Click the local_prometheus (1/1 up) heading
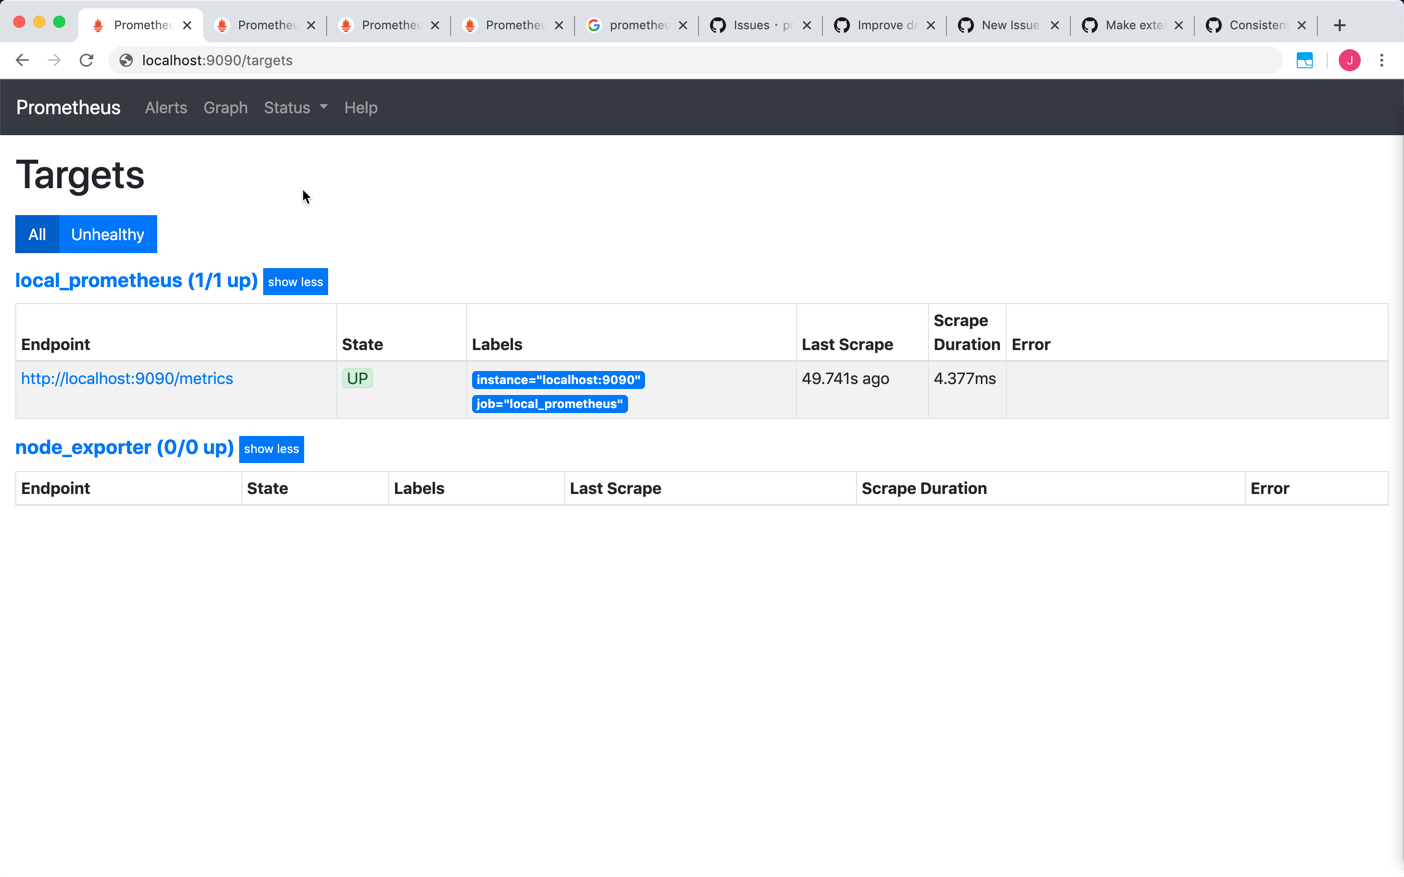Viewport: 1404px width, 877px height. (136, 281)
